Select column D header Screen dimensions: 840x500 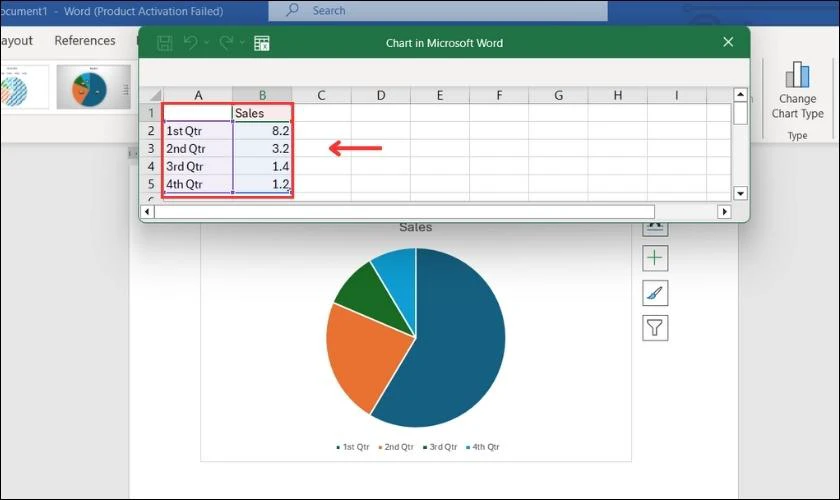pos(381,95)
